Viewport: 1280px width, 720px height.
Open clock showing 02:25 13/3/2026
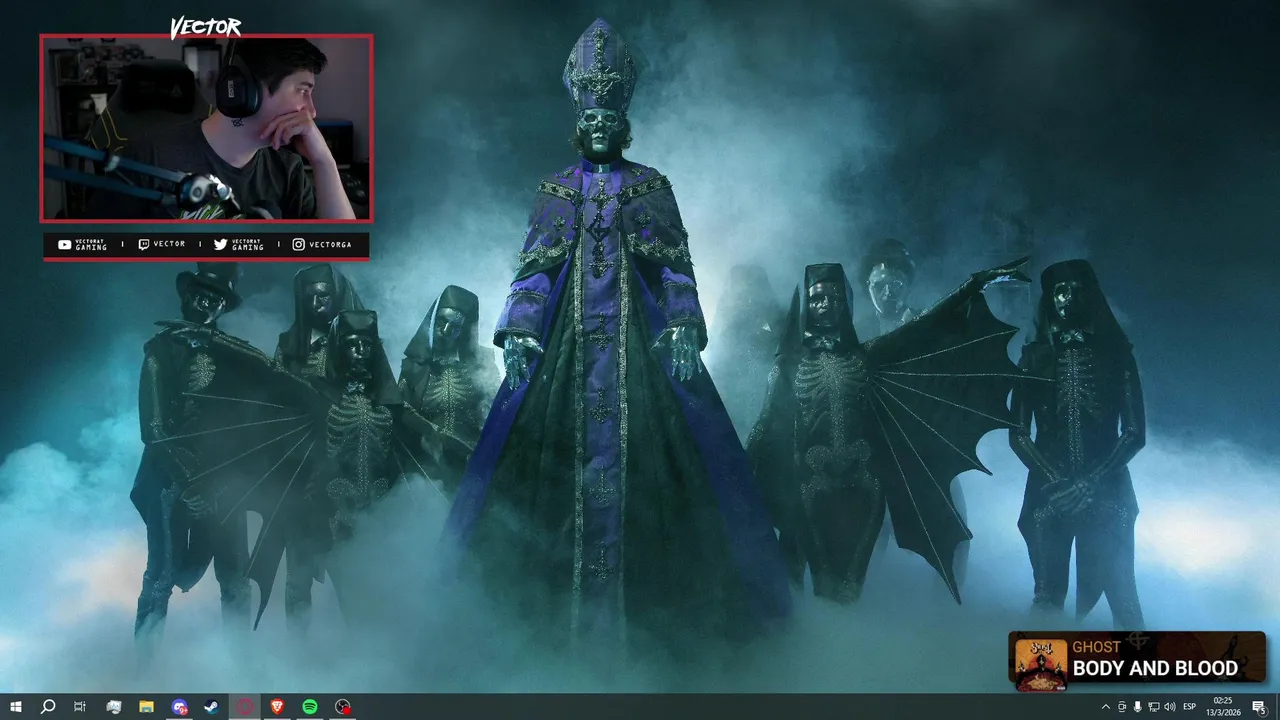(x=1223, y=707)
